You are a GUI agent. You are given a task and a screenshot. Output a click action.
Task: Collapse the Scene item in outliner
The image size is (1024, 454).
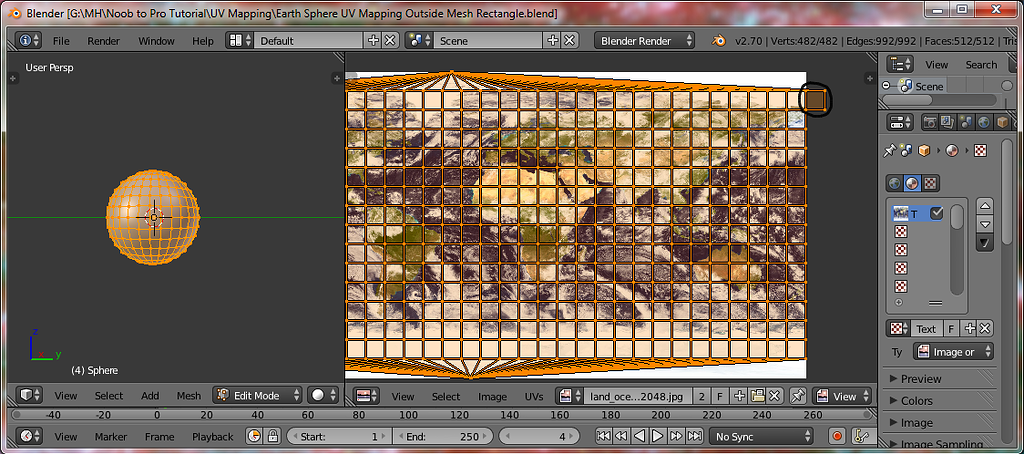[x=886, y=86]
